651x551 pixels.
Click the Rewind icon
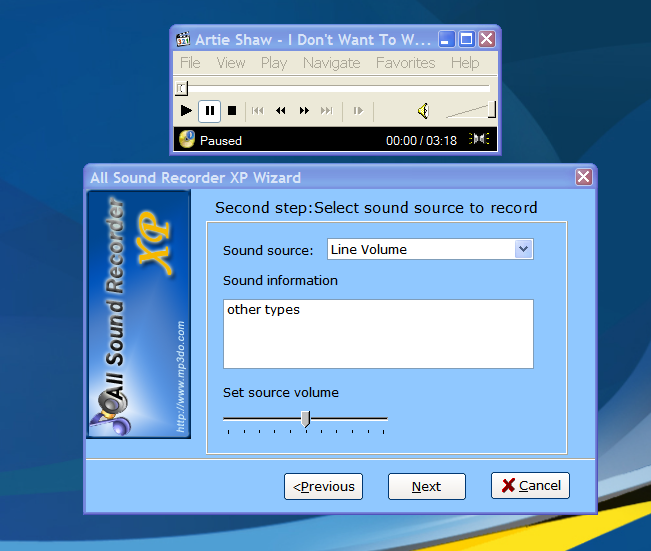(x=281, y=111)
